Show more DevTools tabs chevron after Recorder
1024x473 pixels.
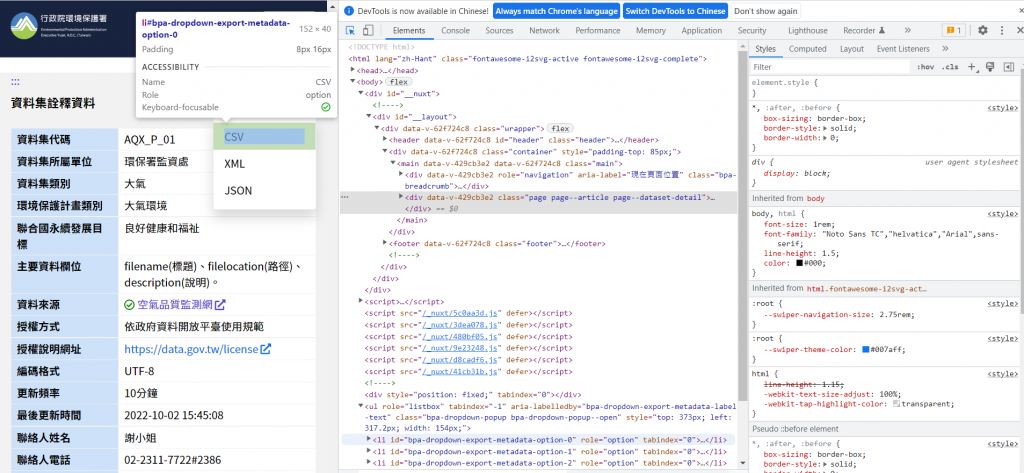(x=908, y=30)
